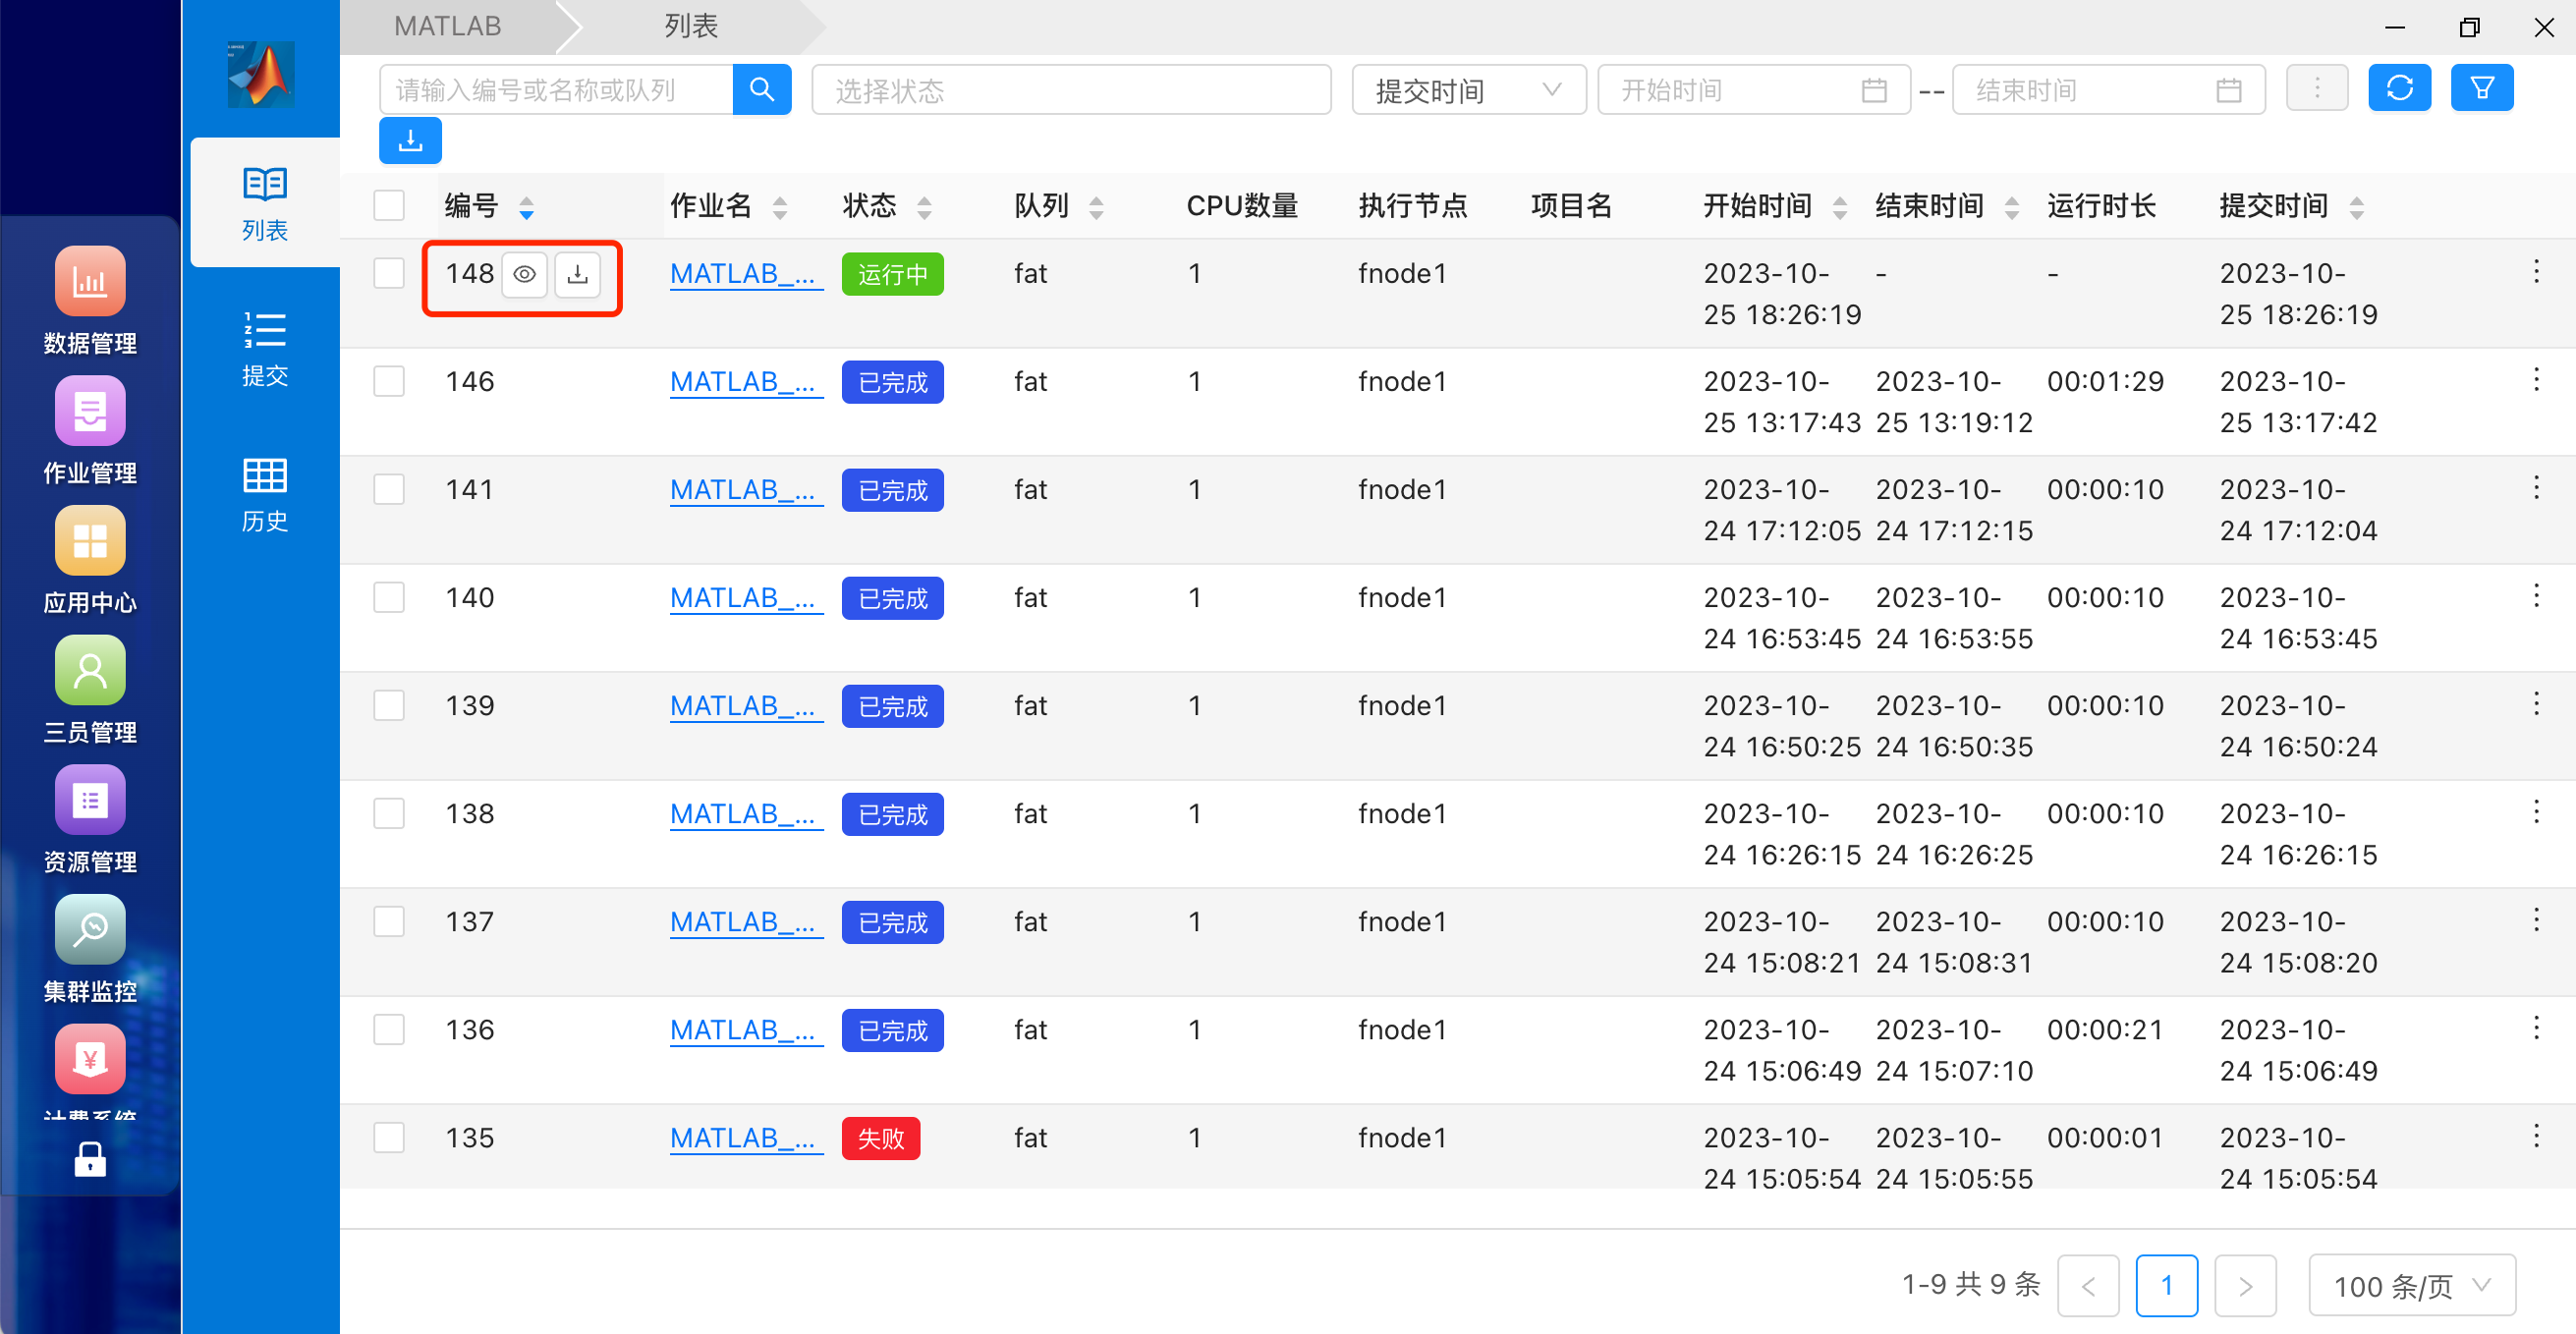This screenshot has height=1334, width=2576.
Task: Open job name link for job 146
Action: tap(746, 382)
